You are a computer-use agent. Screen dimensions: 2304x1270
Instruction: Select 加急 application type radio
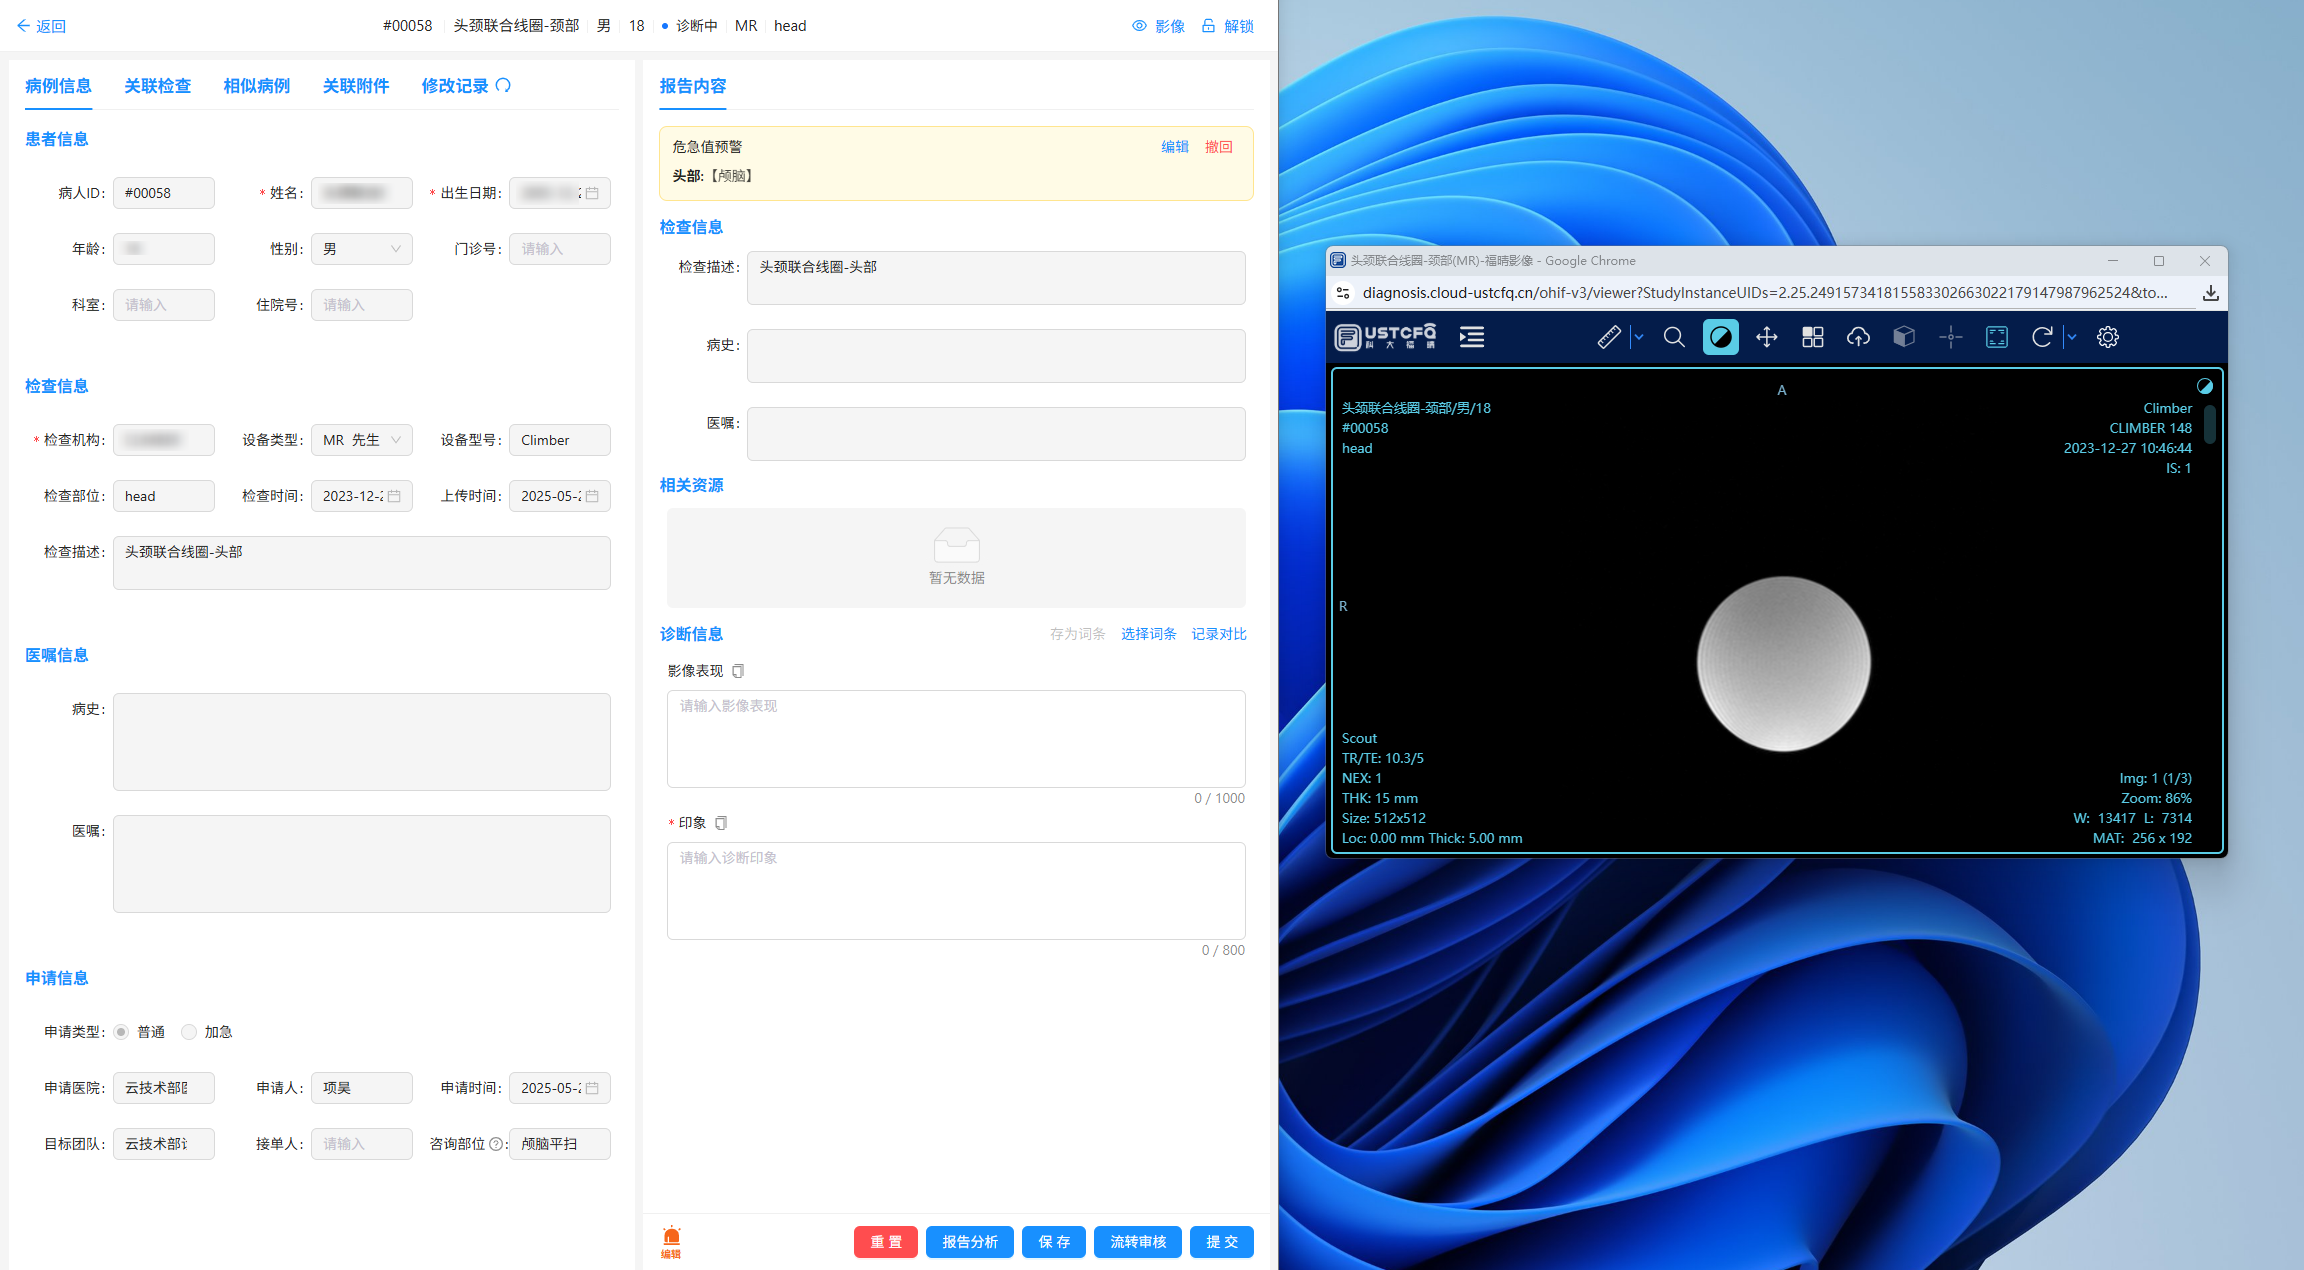189,1032
